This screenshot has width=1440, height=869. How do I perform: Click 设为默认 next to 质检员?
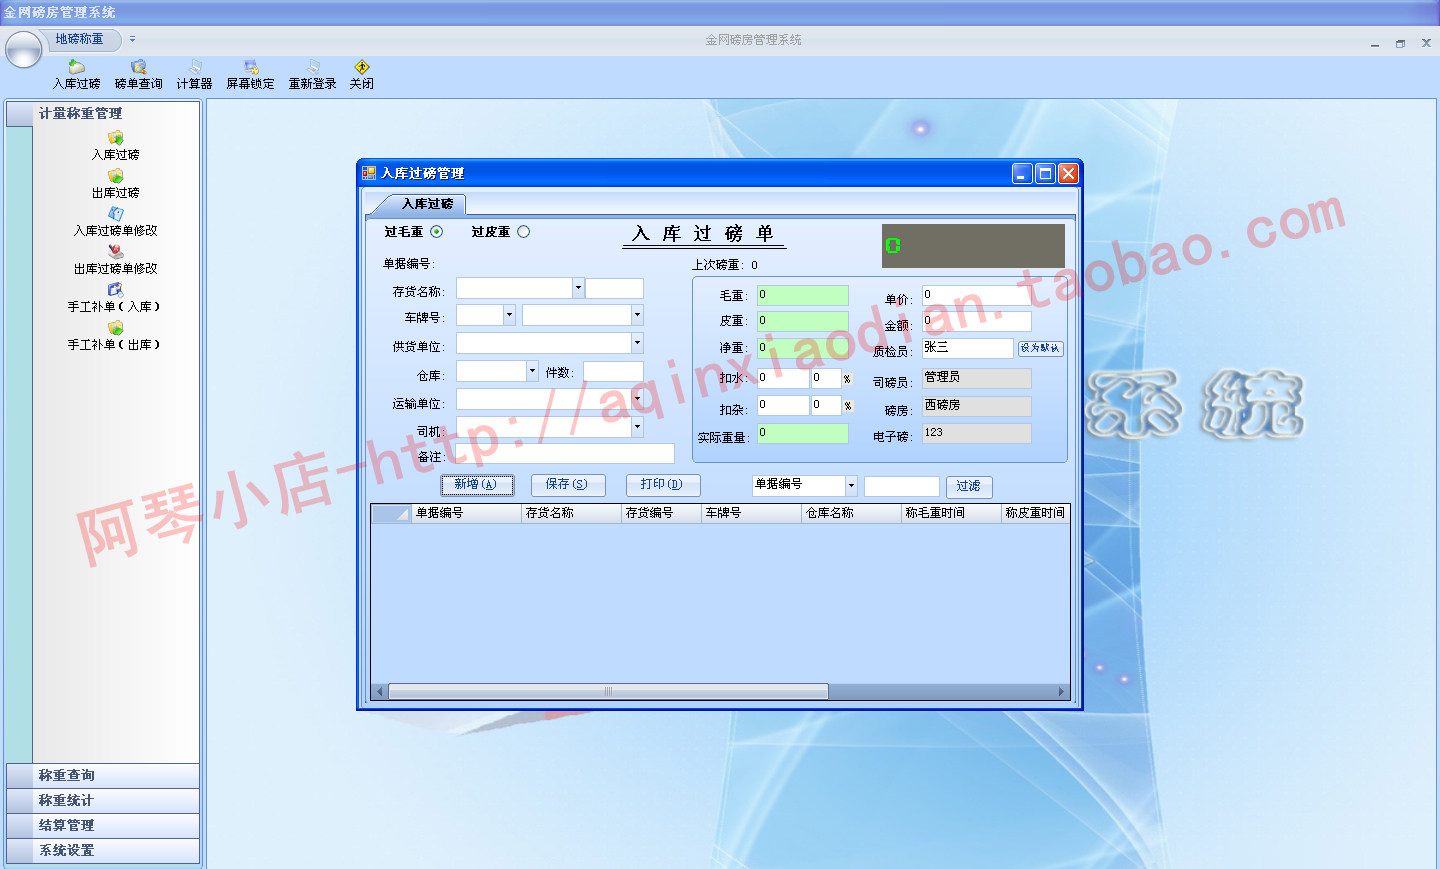1040,348
